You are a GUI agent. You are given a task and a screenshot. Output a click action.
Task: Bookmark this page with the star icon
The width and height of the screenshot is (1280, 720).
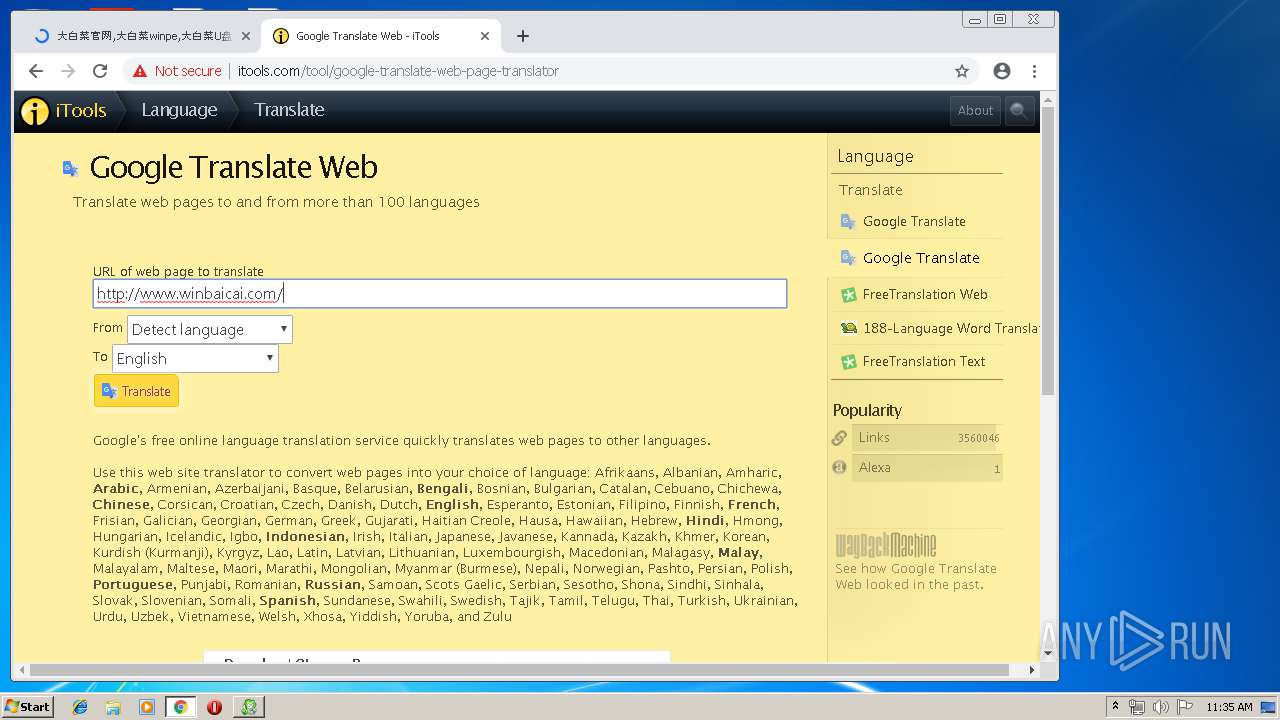(962, 71)
